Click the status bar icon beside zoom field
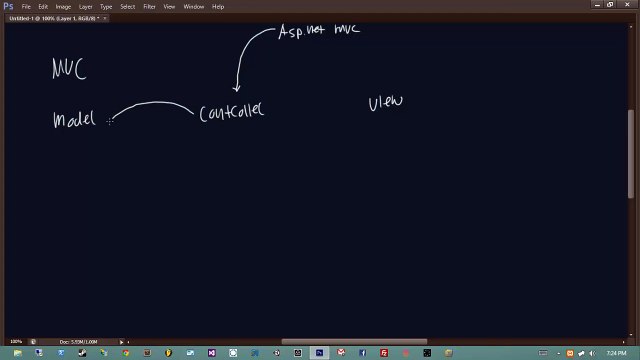Screen dimensions: 640x360 click(33, 342)
